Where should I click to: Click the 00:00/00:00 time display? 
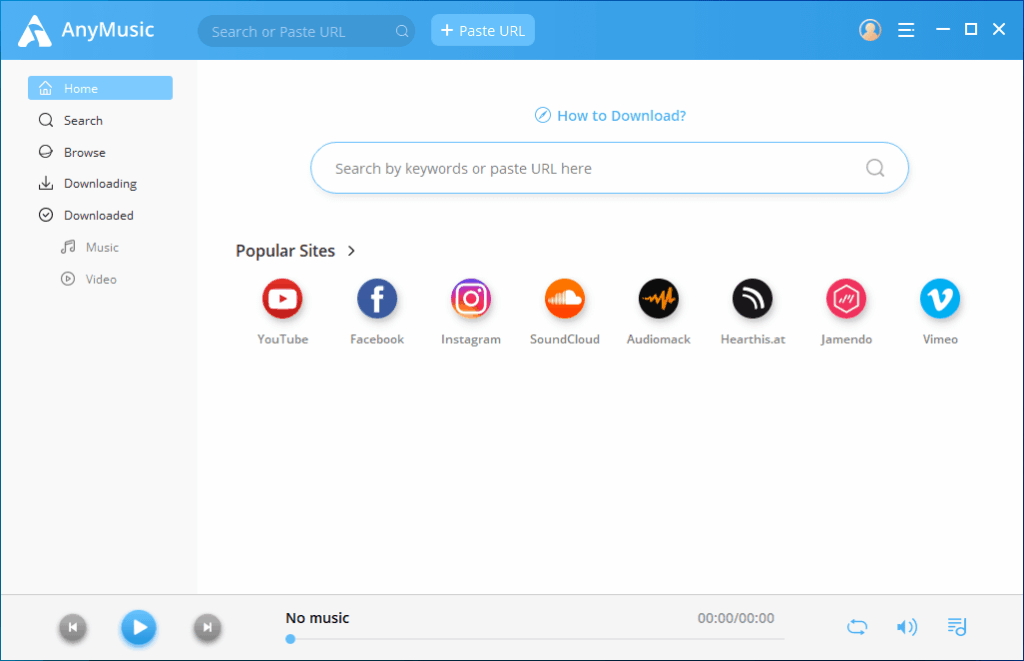pyautogui.click(x=736, y=618)
